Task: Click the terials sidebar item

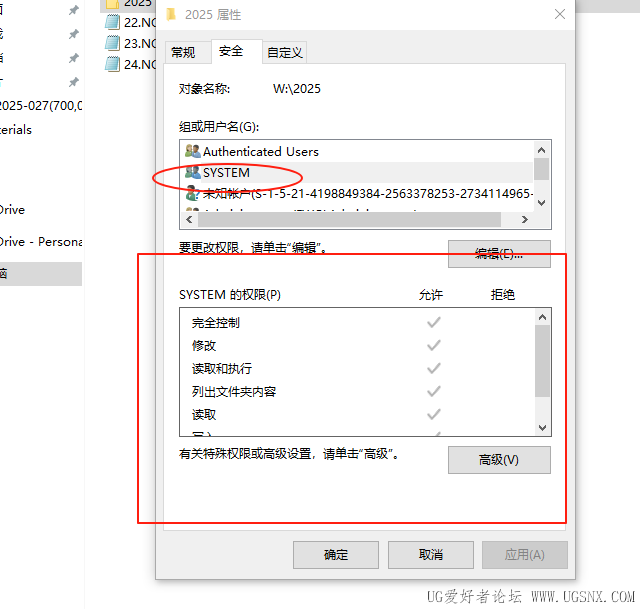Action: coord(16,130)
